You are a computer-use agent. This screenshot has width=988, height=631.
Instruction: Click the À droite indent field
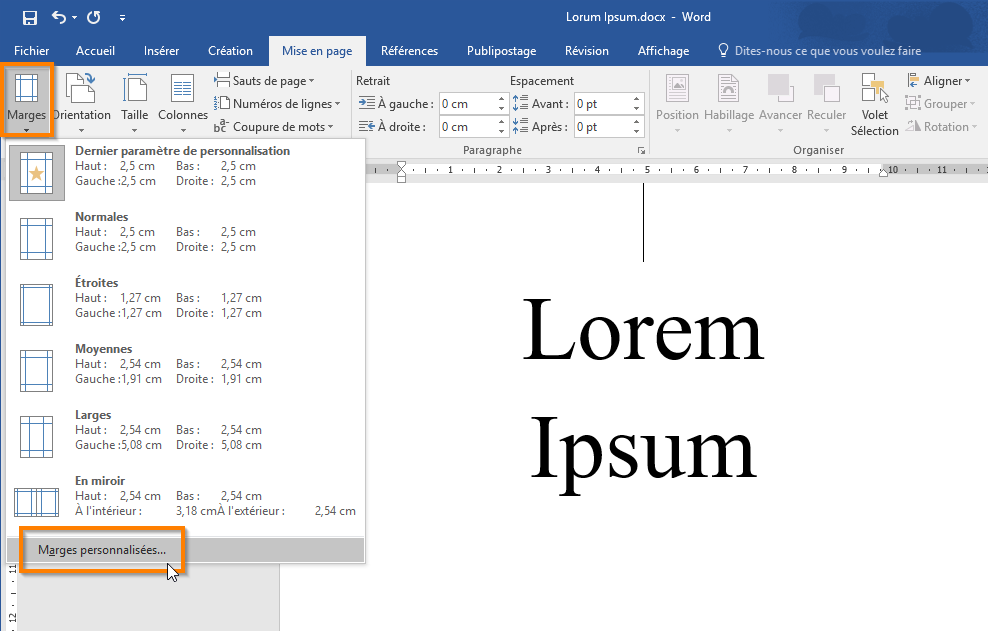point(468,127)
